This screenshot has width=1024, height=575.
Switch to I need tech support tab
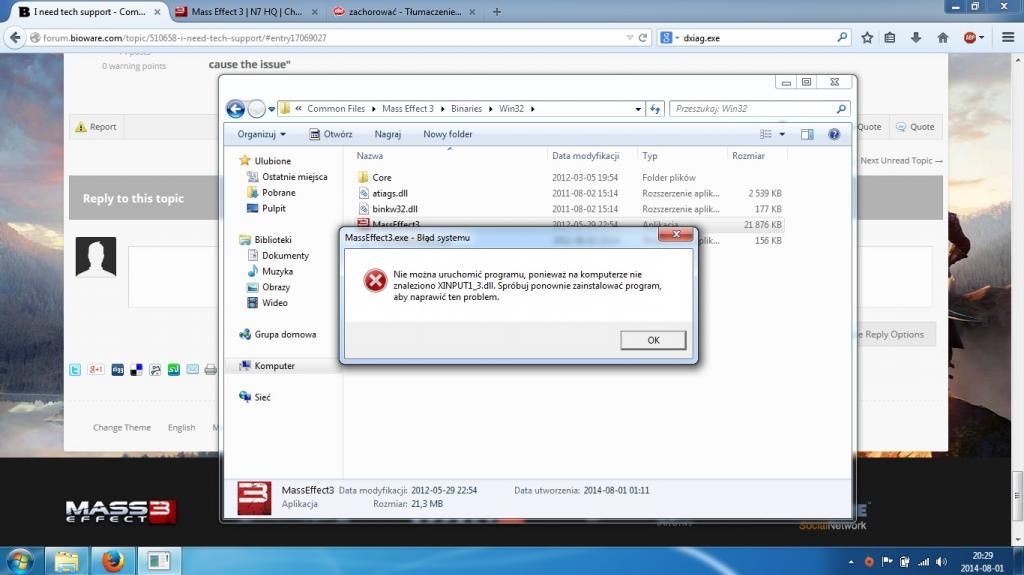tap(89, 11)
